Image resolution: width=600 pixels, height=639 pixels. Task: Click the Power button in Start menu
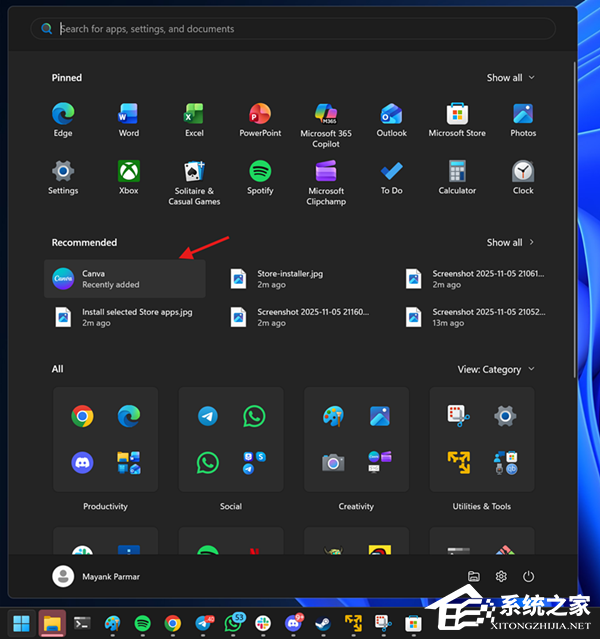coord(529,576)
